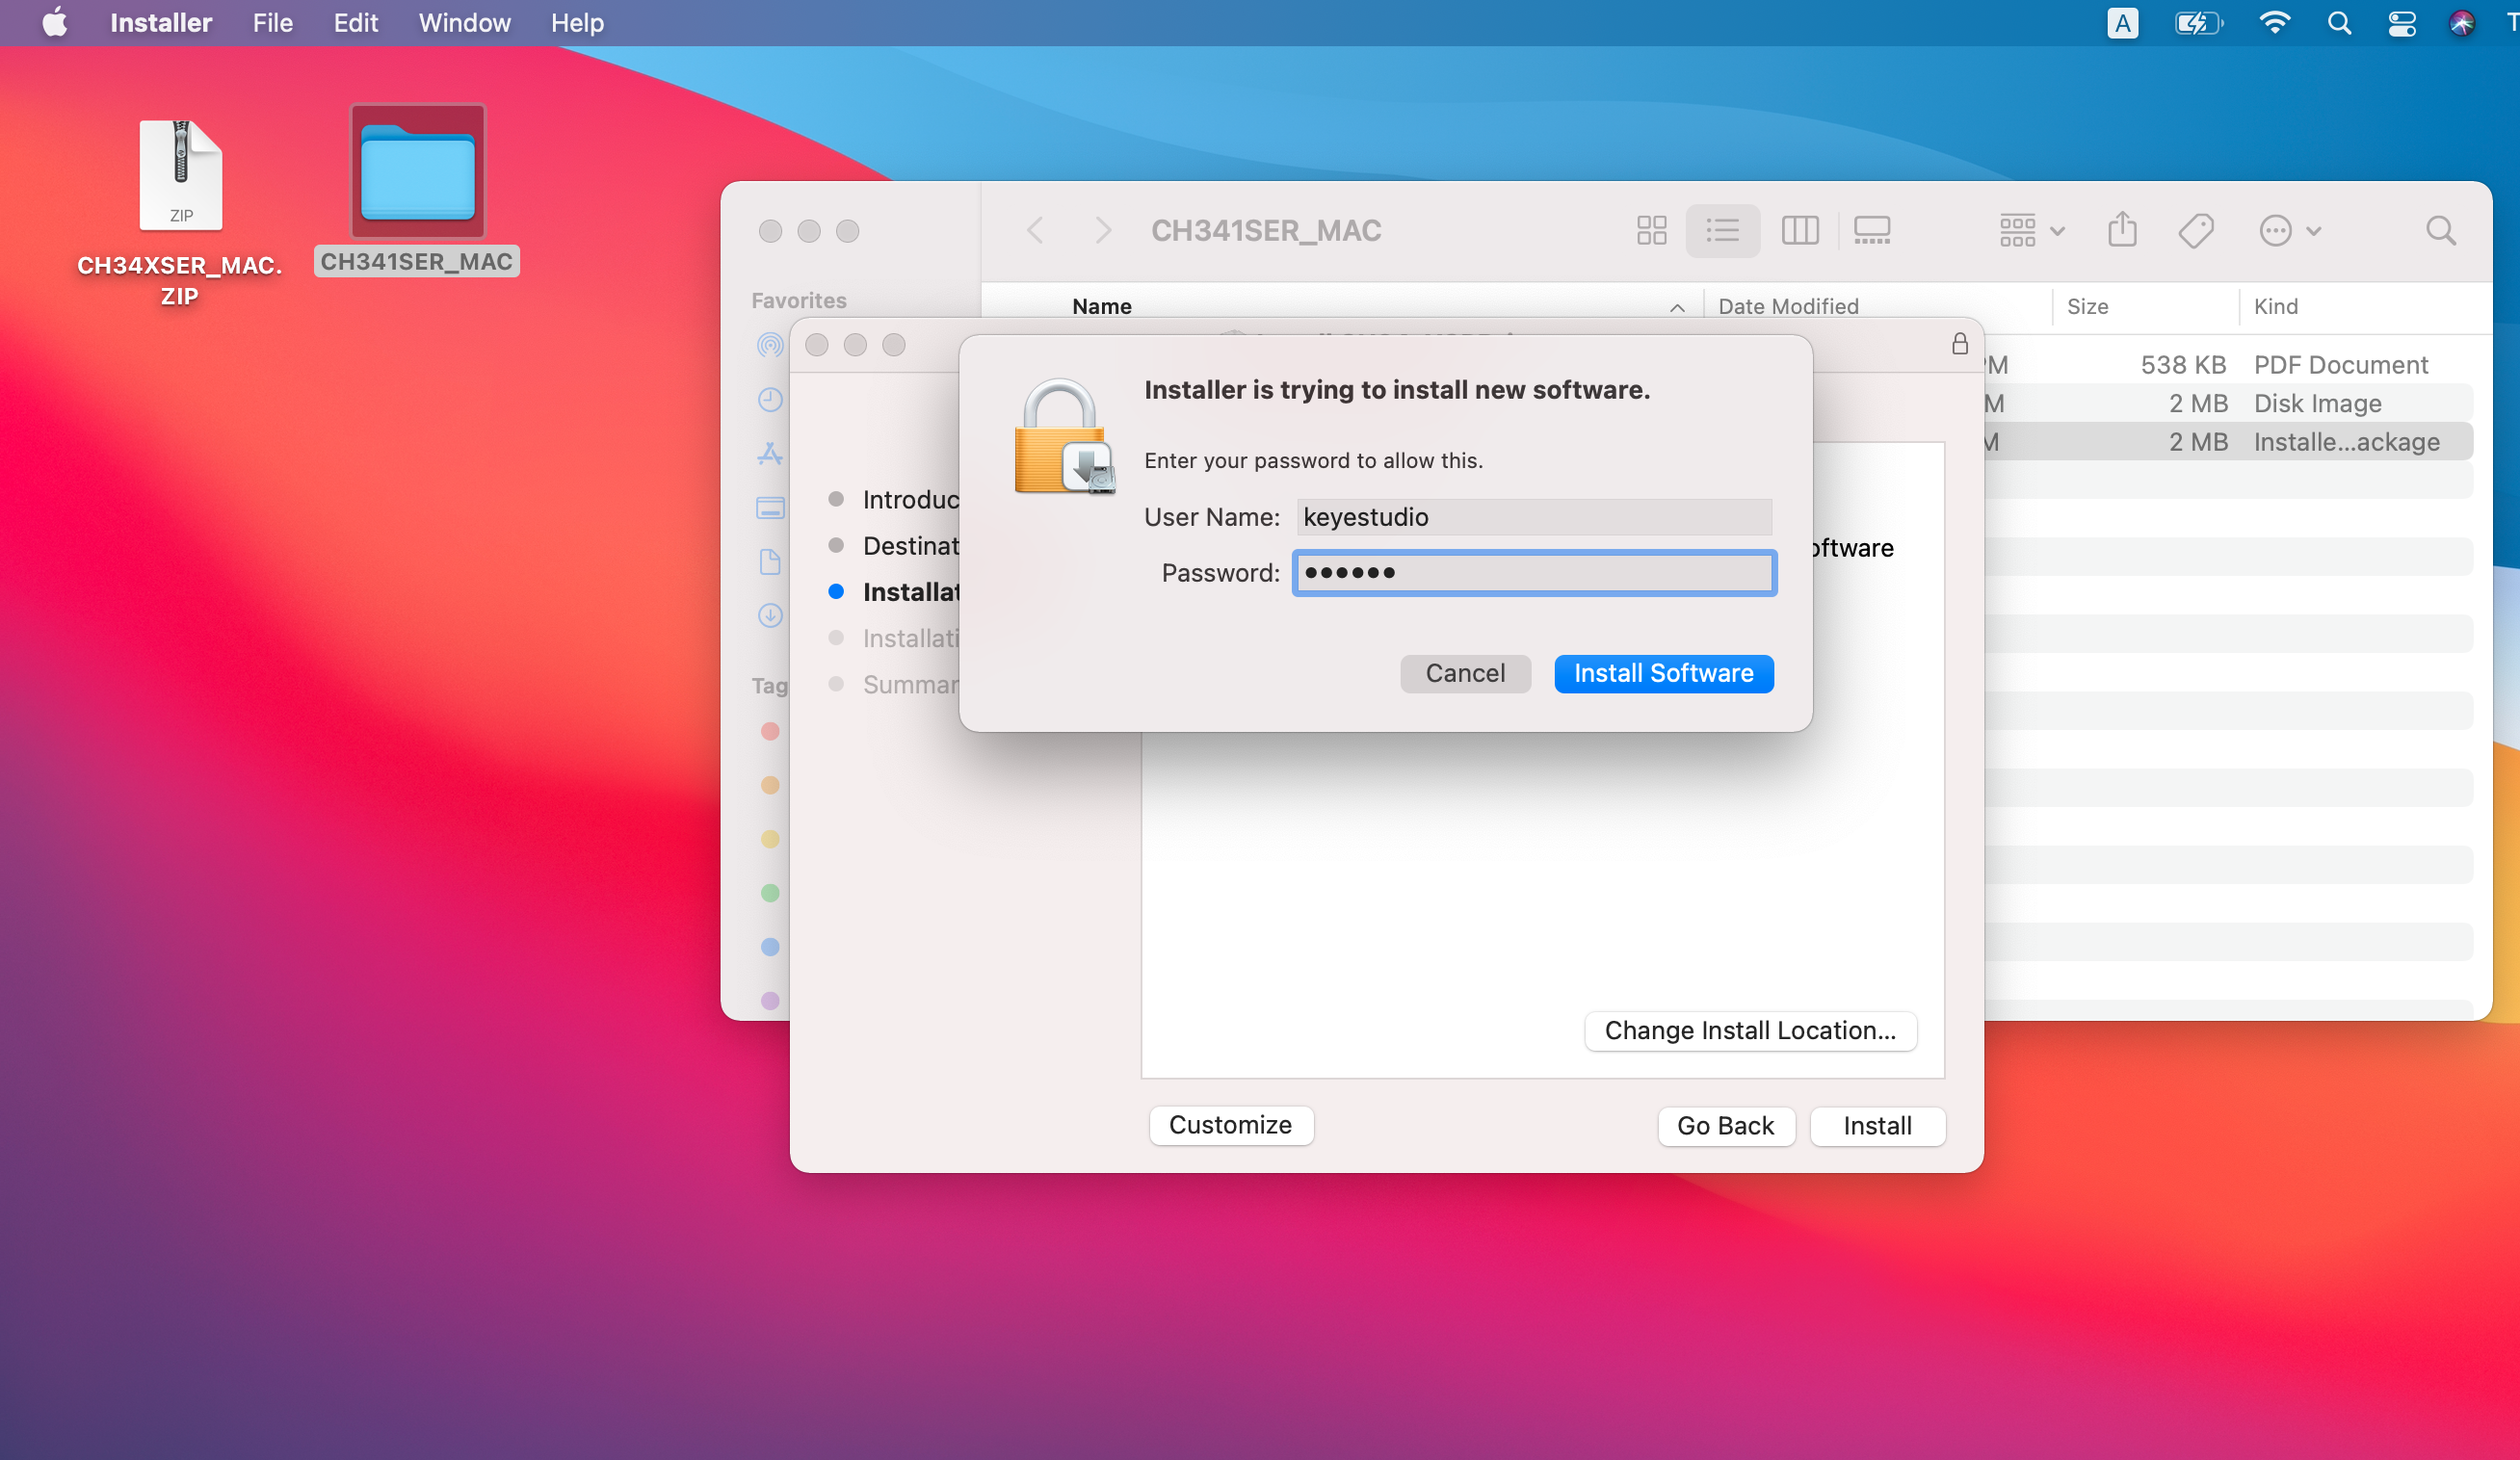This screenshot has width=2520, height=1460.
Task: Select the red tag in Finder sidebar
Action: (769, 731)
